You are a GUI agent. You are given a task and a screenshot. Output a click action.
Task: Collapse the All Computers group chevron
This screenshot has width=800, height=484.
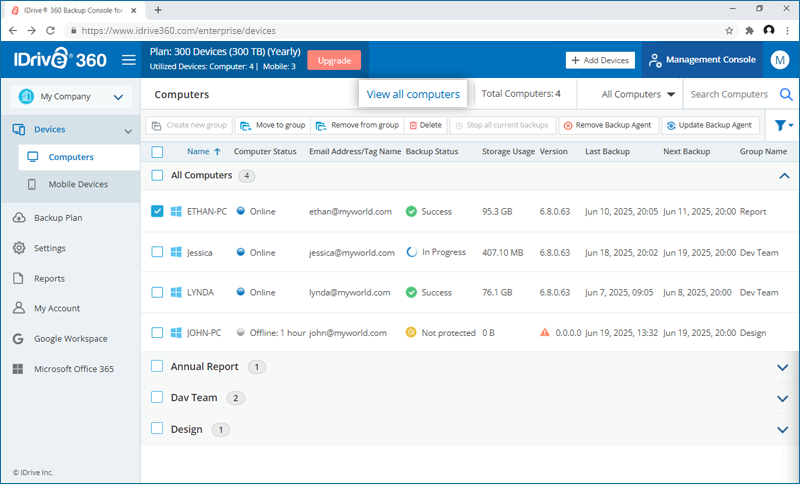(784, 175)
